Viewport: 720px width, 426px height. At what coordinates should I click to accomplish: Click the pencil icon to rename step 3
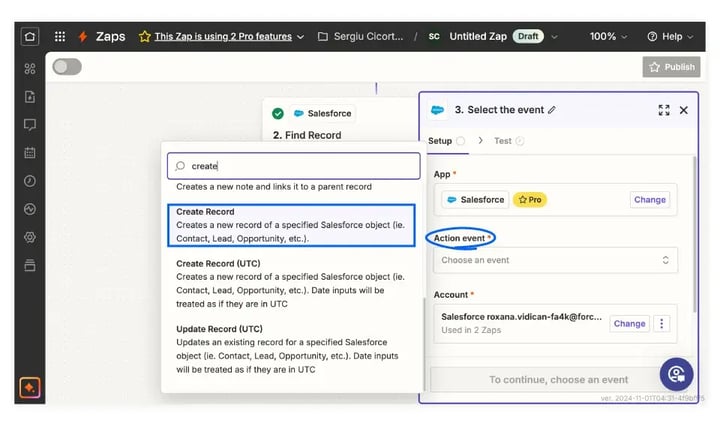point(552,110)
